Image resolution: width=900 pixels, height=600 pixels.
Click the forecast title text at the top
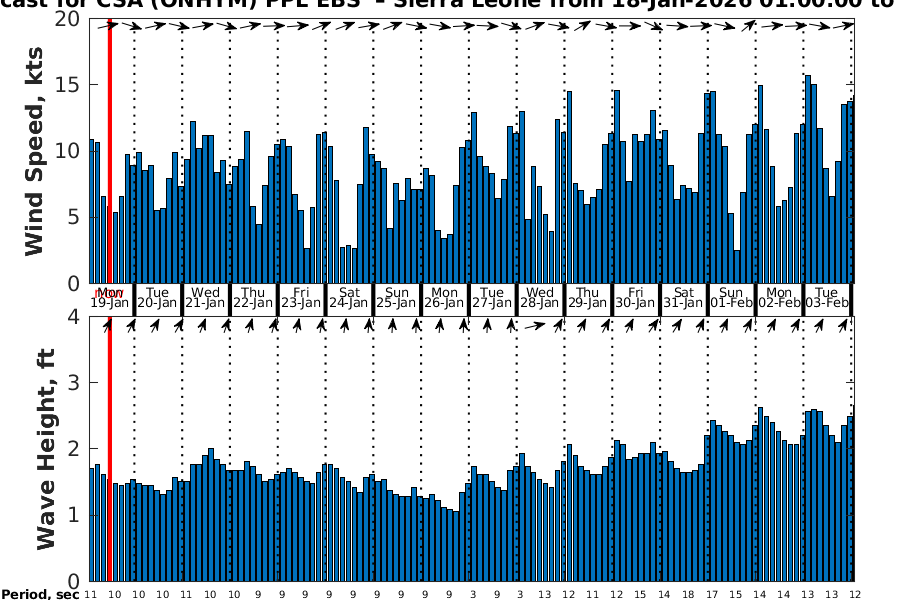450,6
